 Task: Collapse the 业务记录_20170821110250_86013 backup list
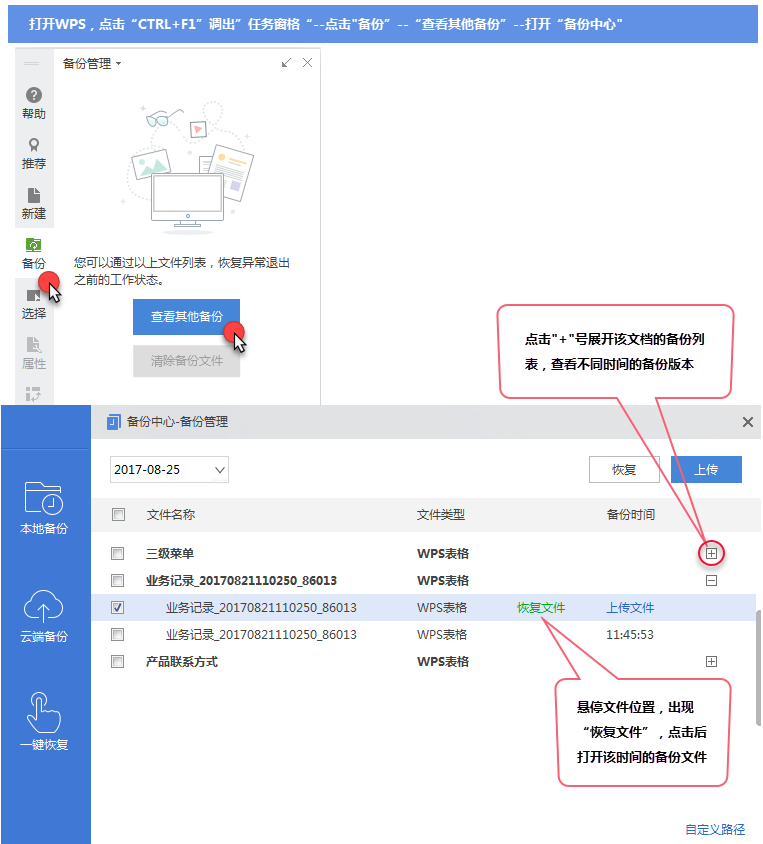point(711,580)
